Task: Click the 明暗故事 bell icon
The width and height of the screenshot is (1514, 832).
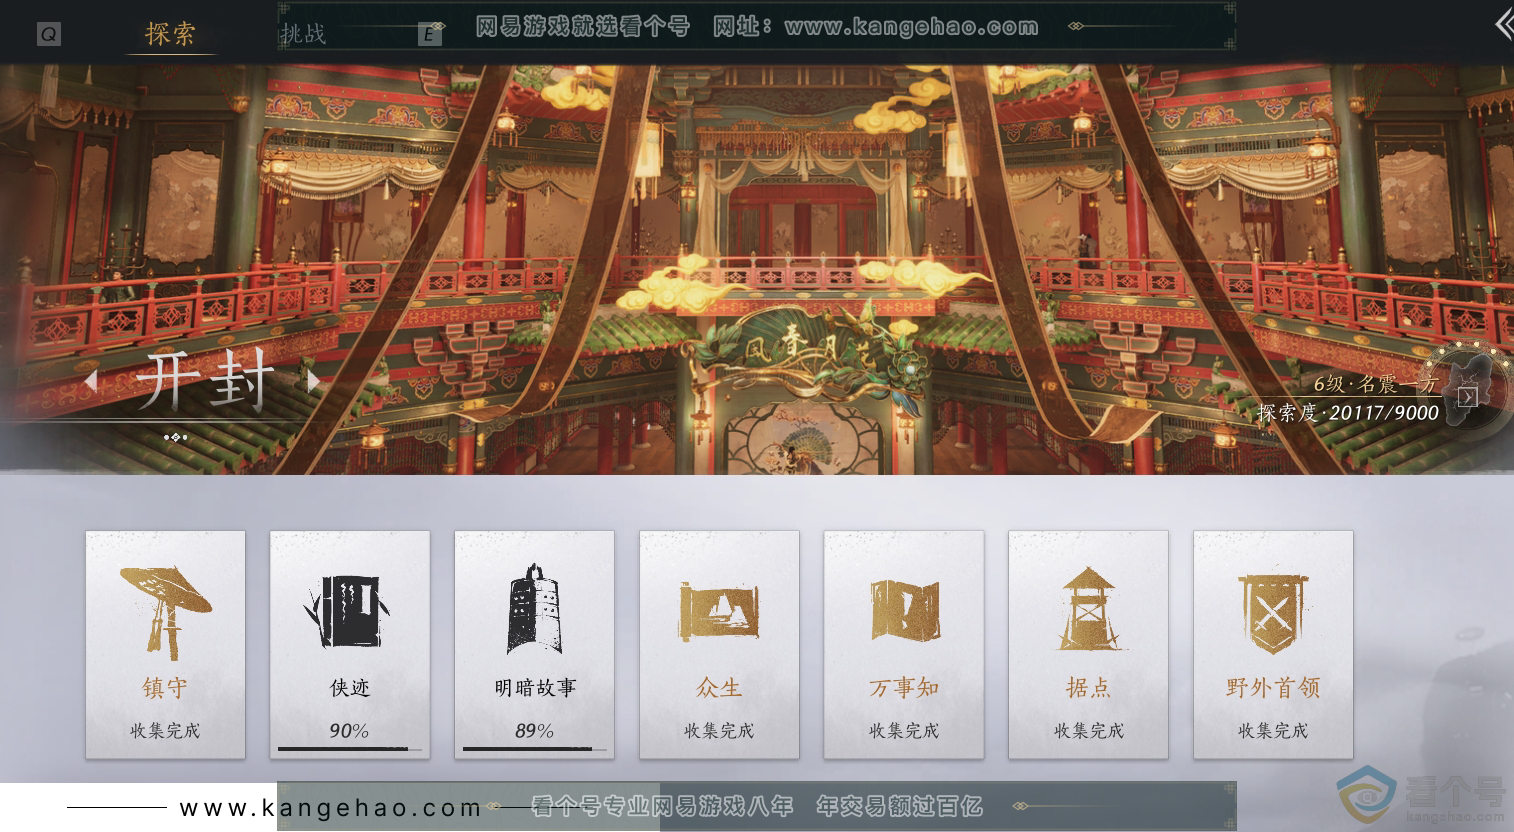Action: [x=533, y=608]
